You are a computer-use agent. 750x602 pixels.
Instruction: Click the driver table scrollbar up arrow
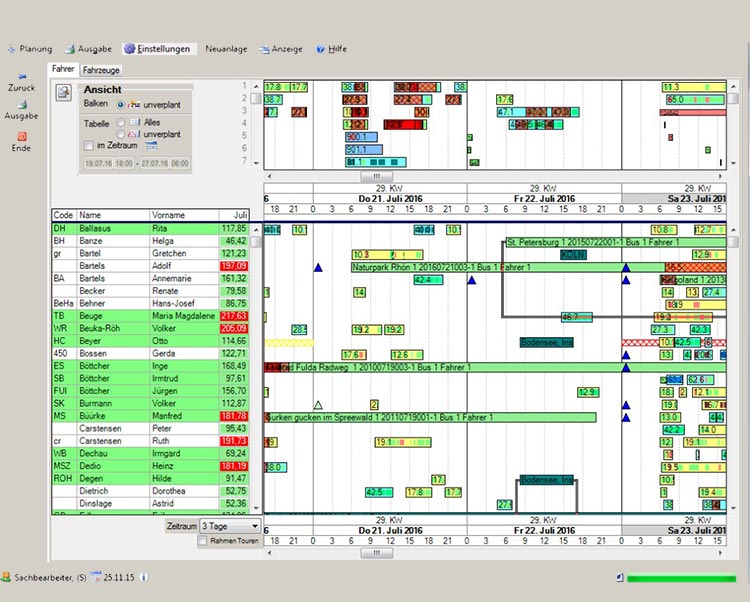[256, 230]
